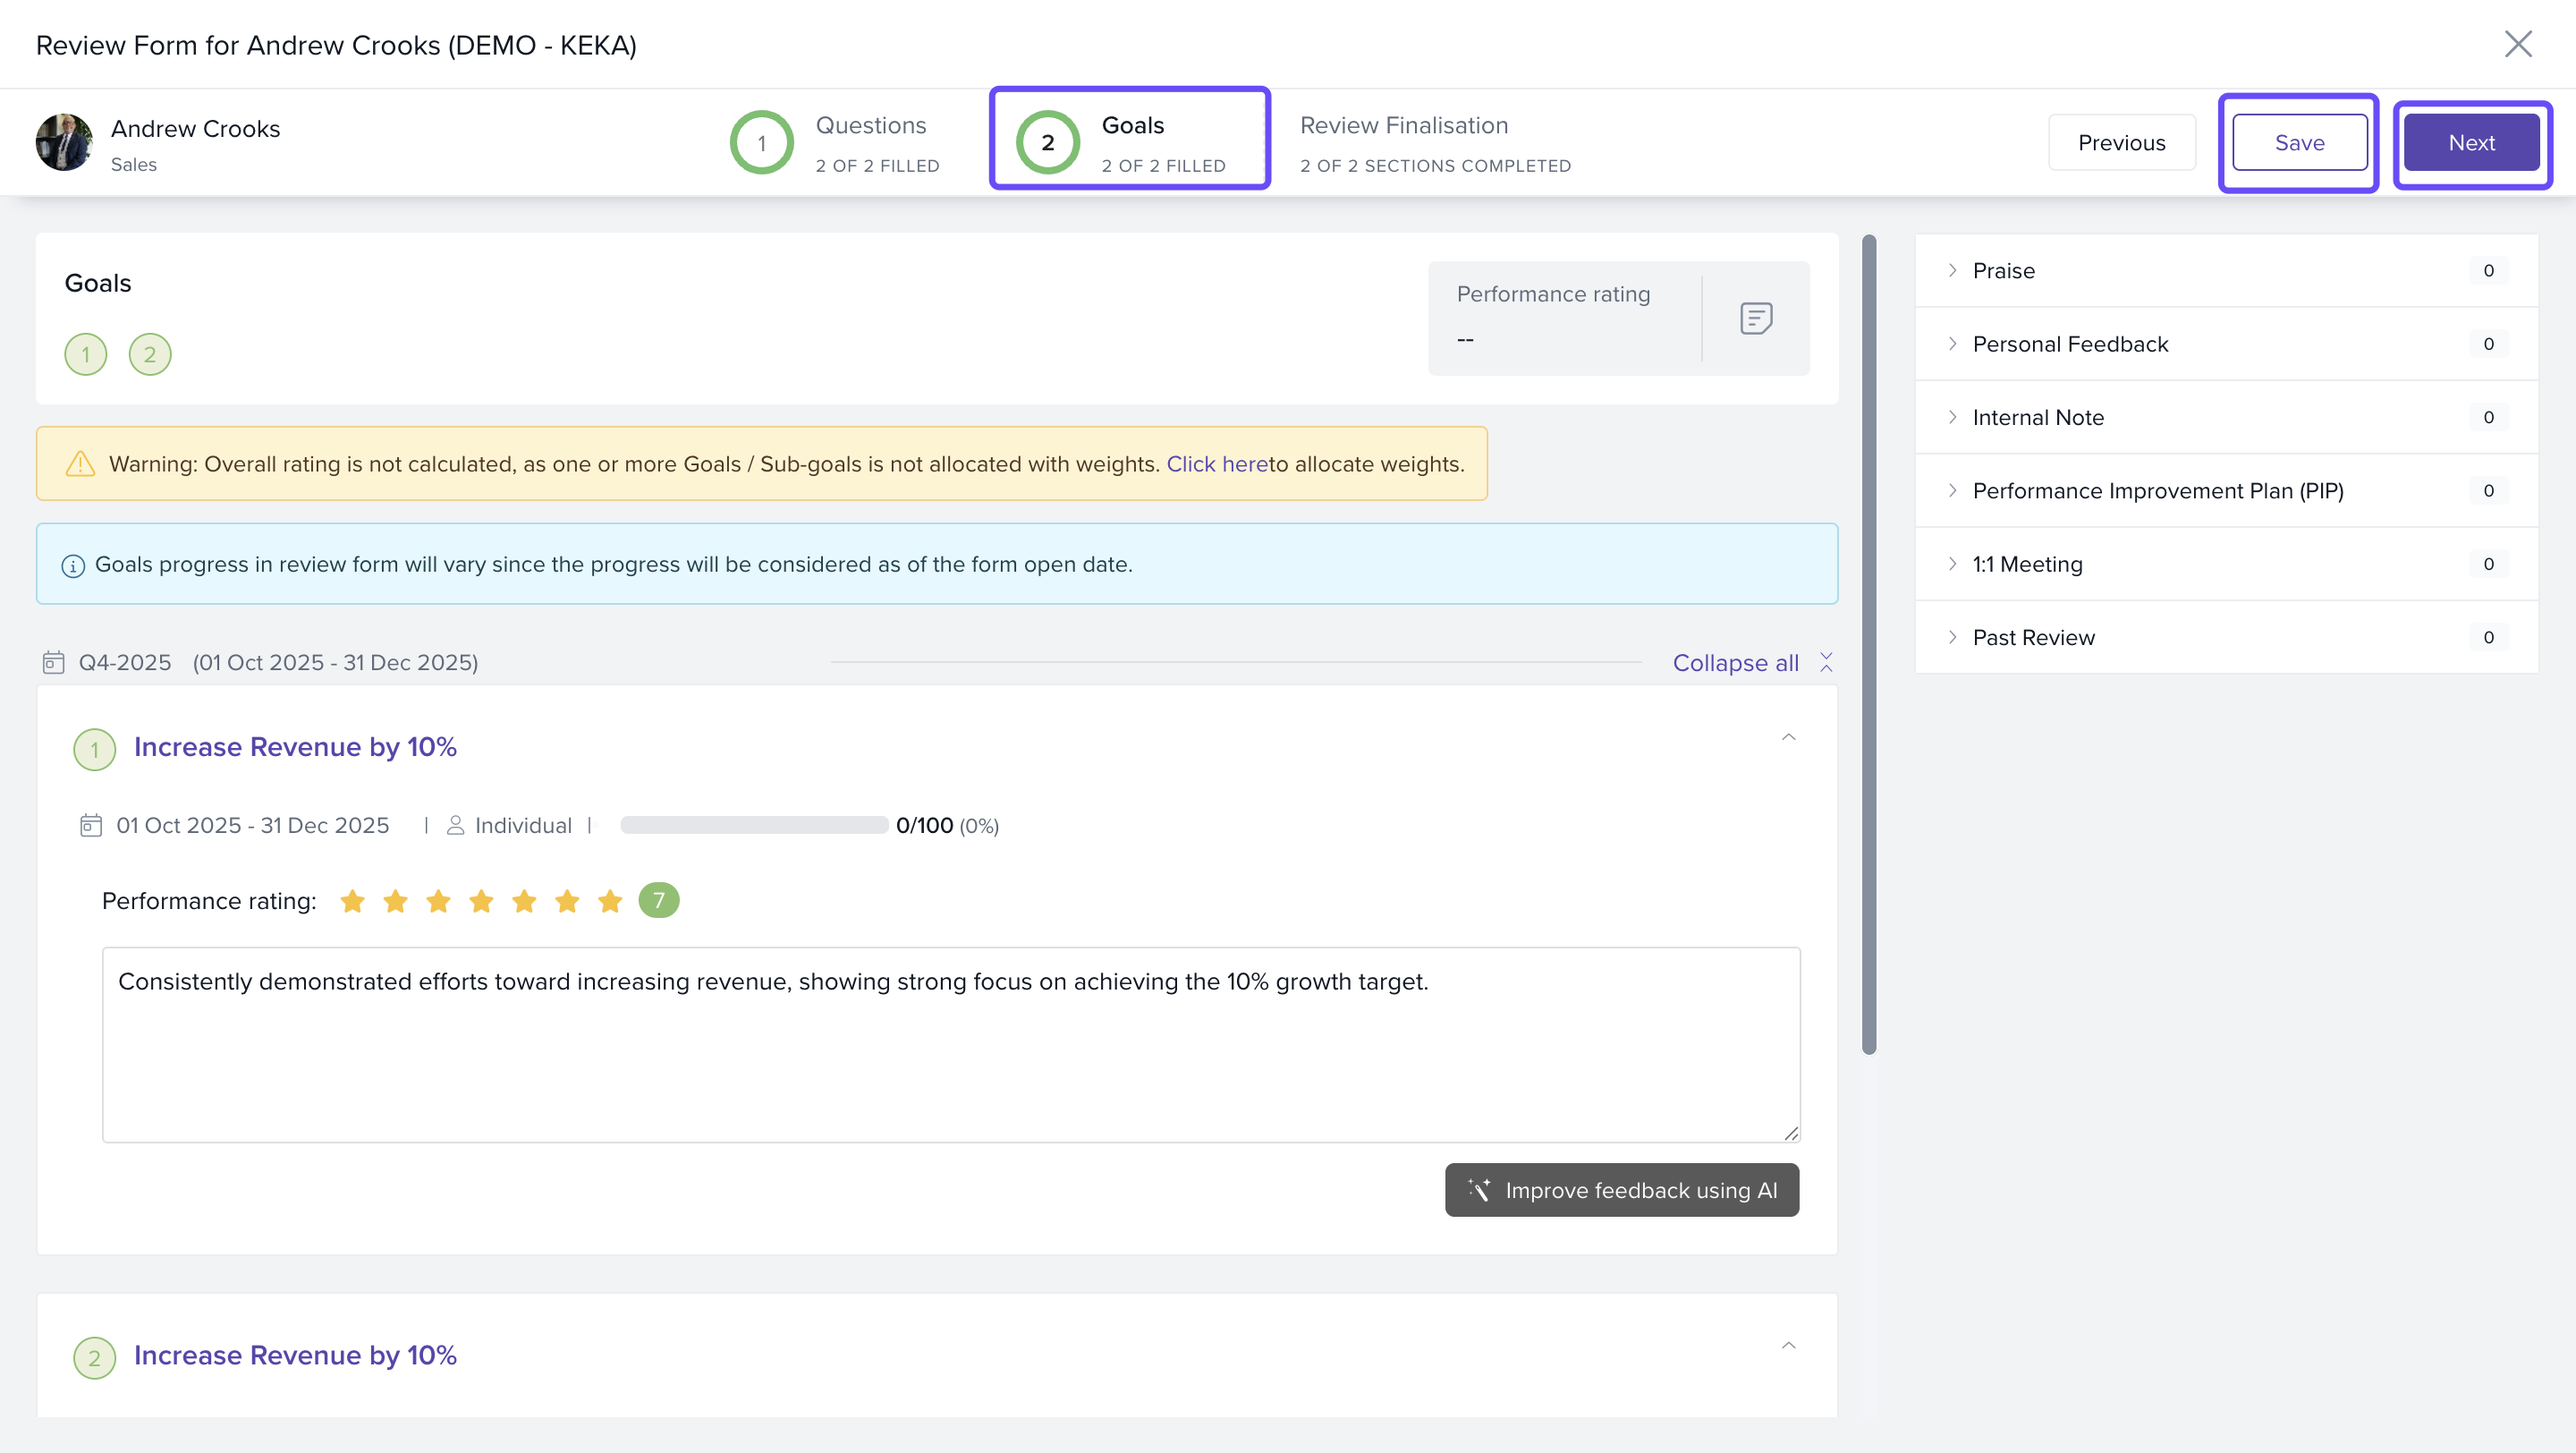Click the warning triangle icon in yellow banner
Viewport: 2576px width, 1453px height.
[x=80, y=464]
